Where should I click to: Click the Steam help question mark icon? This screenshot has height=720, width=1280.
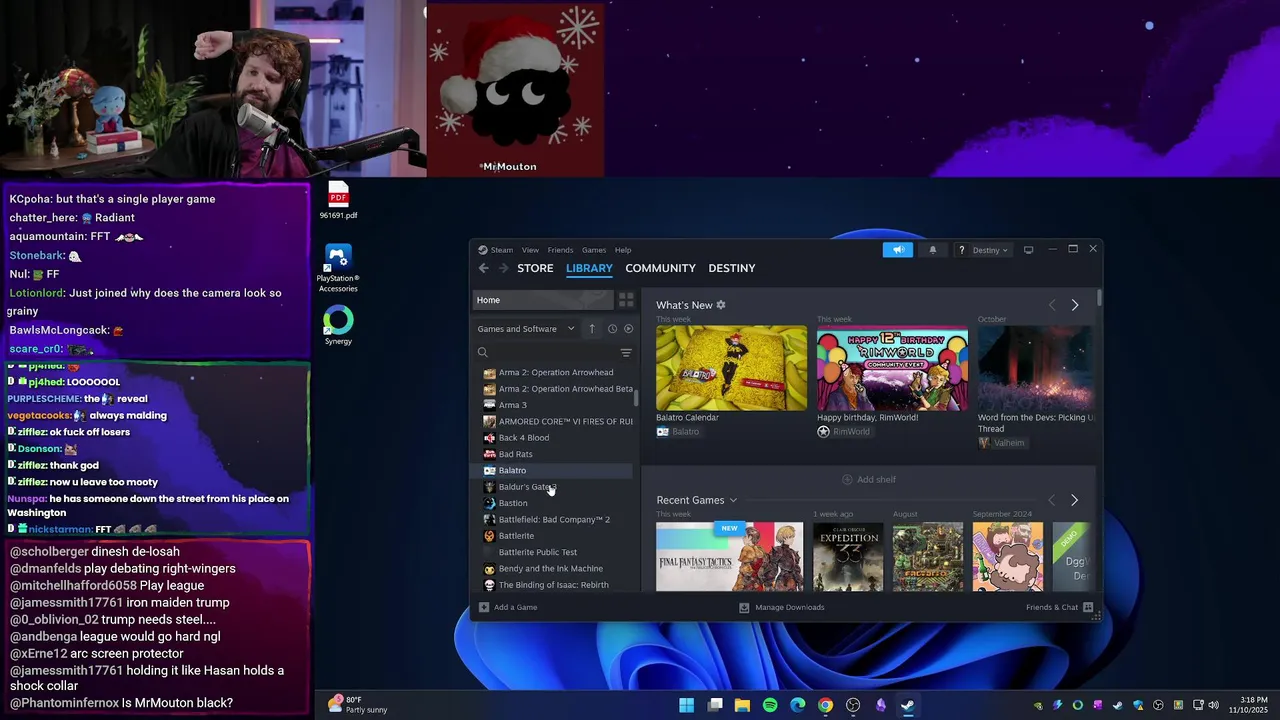coord(961,250)
